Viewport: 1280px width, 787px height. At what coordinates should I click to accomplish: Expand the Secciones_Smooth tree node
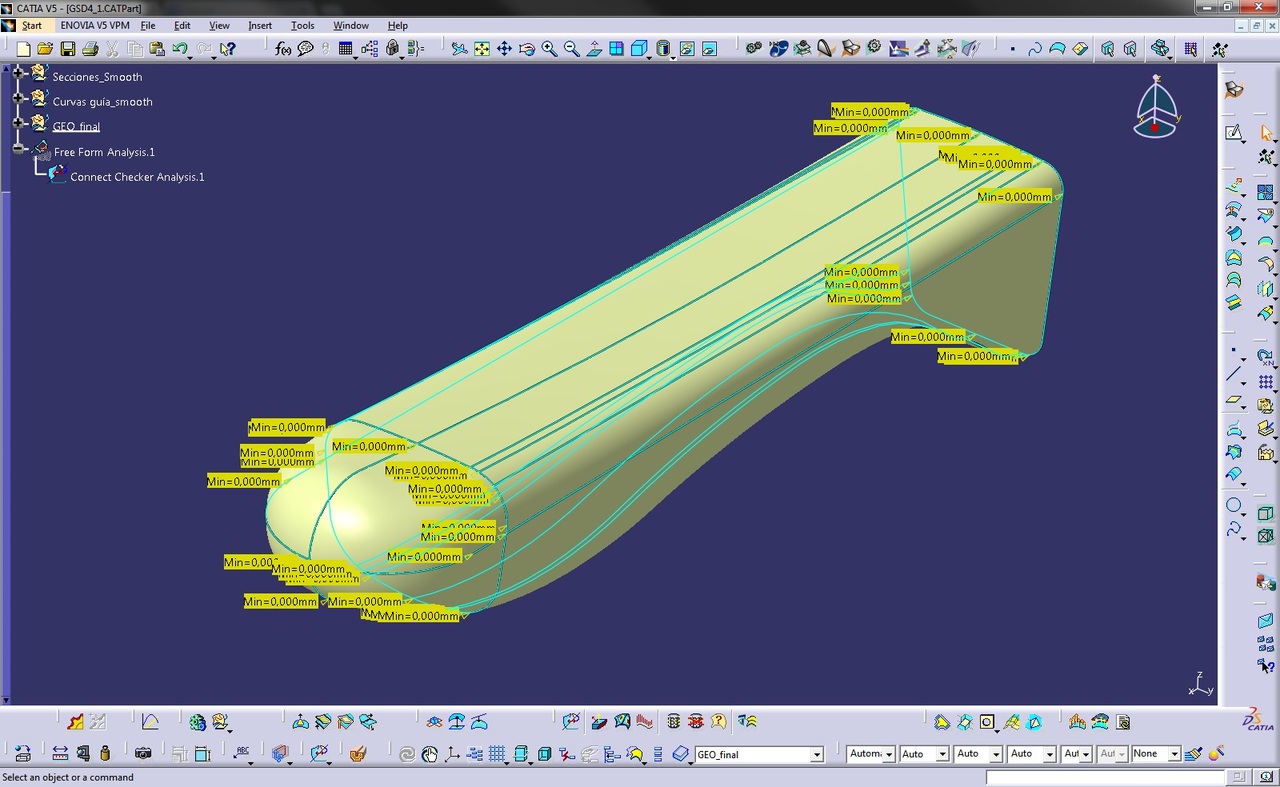point(18,72)
